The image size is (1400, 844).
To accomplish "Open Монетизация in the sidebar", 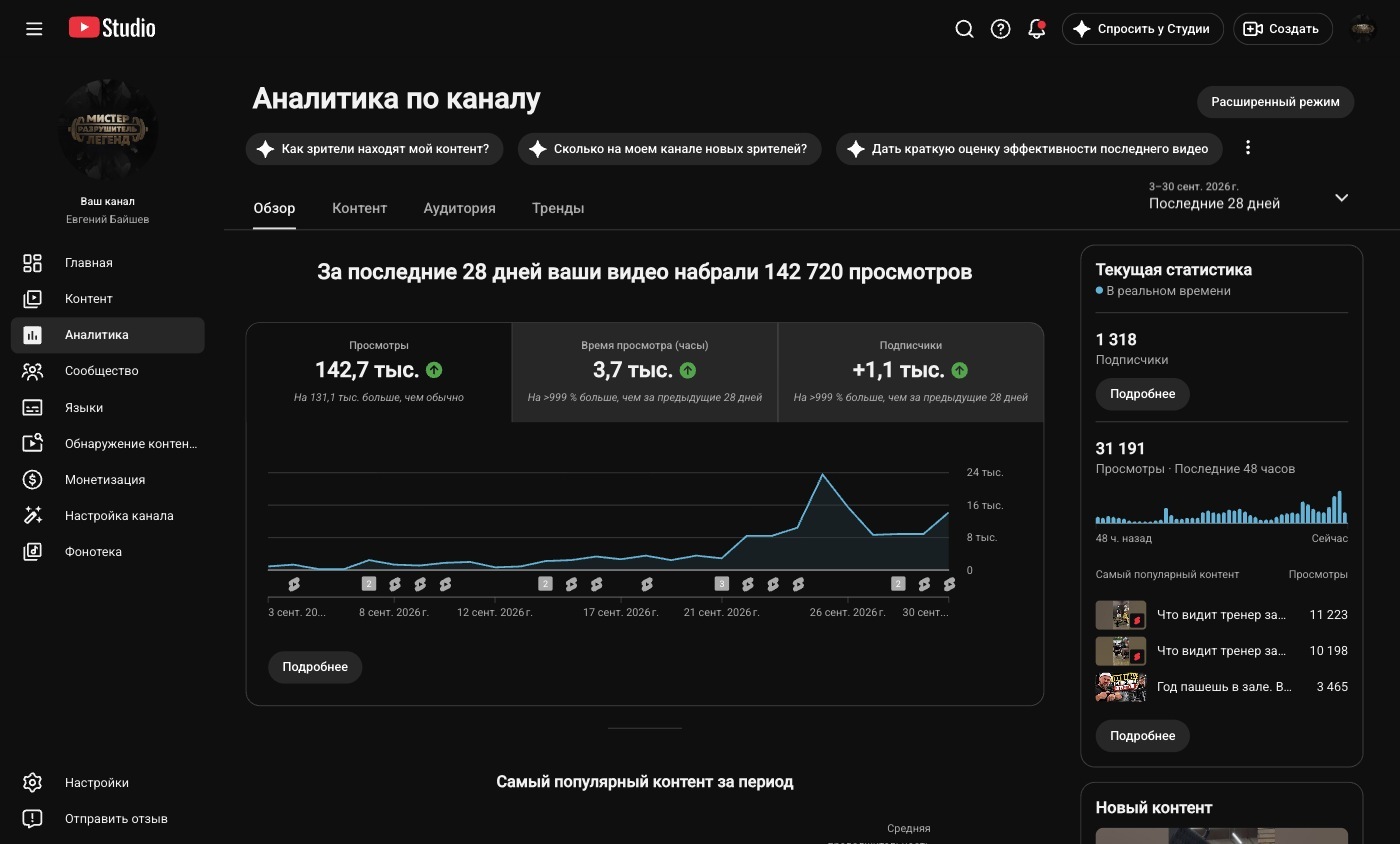I will (108, 480).
